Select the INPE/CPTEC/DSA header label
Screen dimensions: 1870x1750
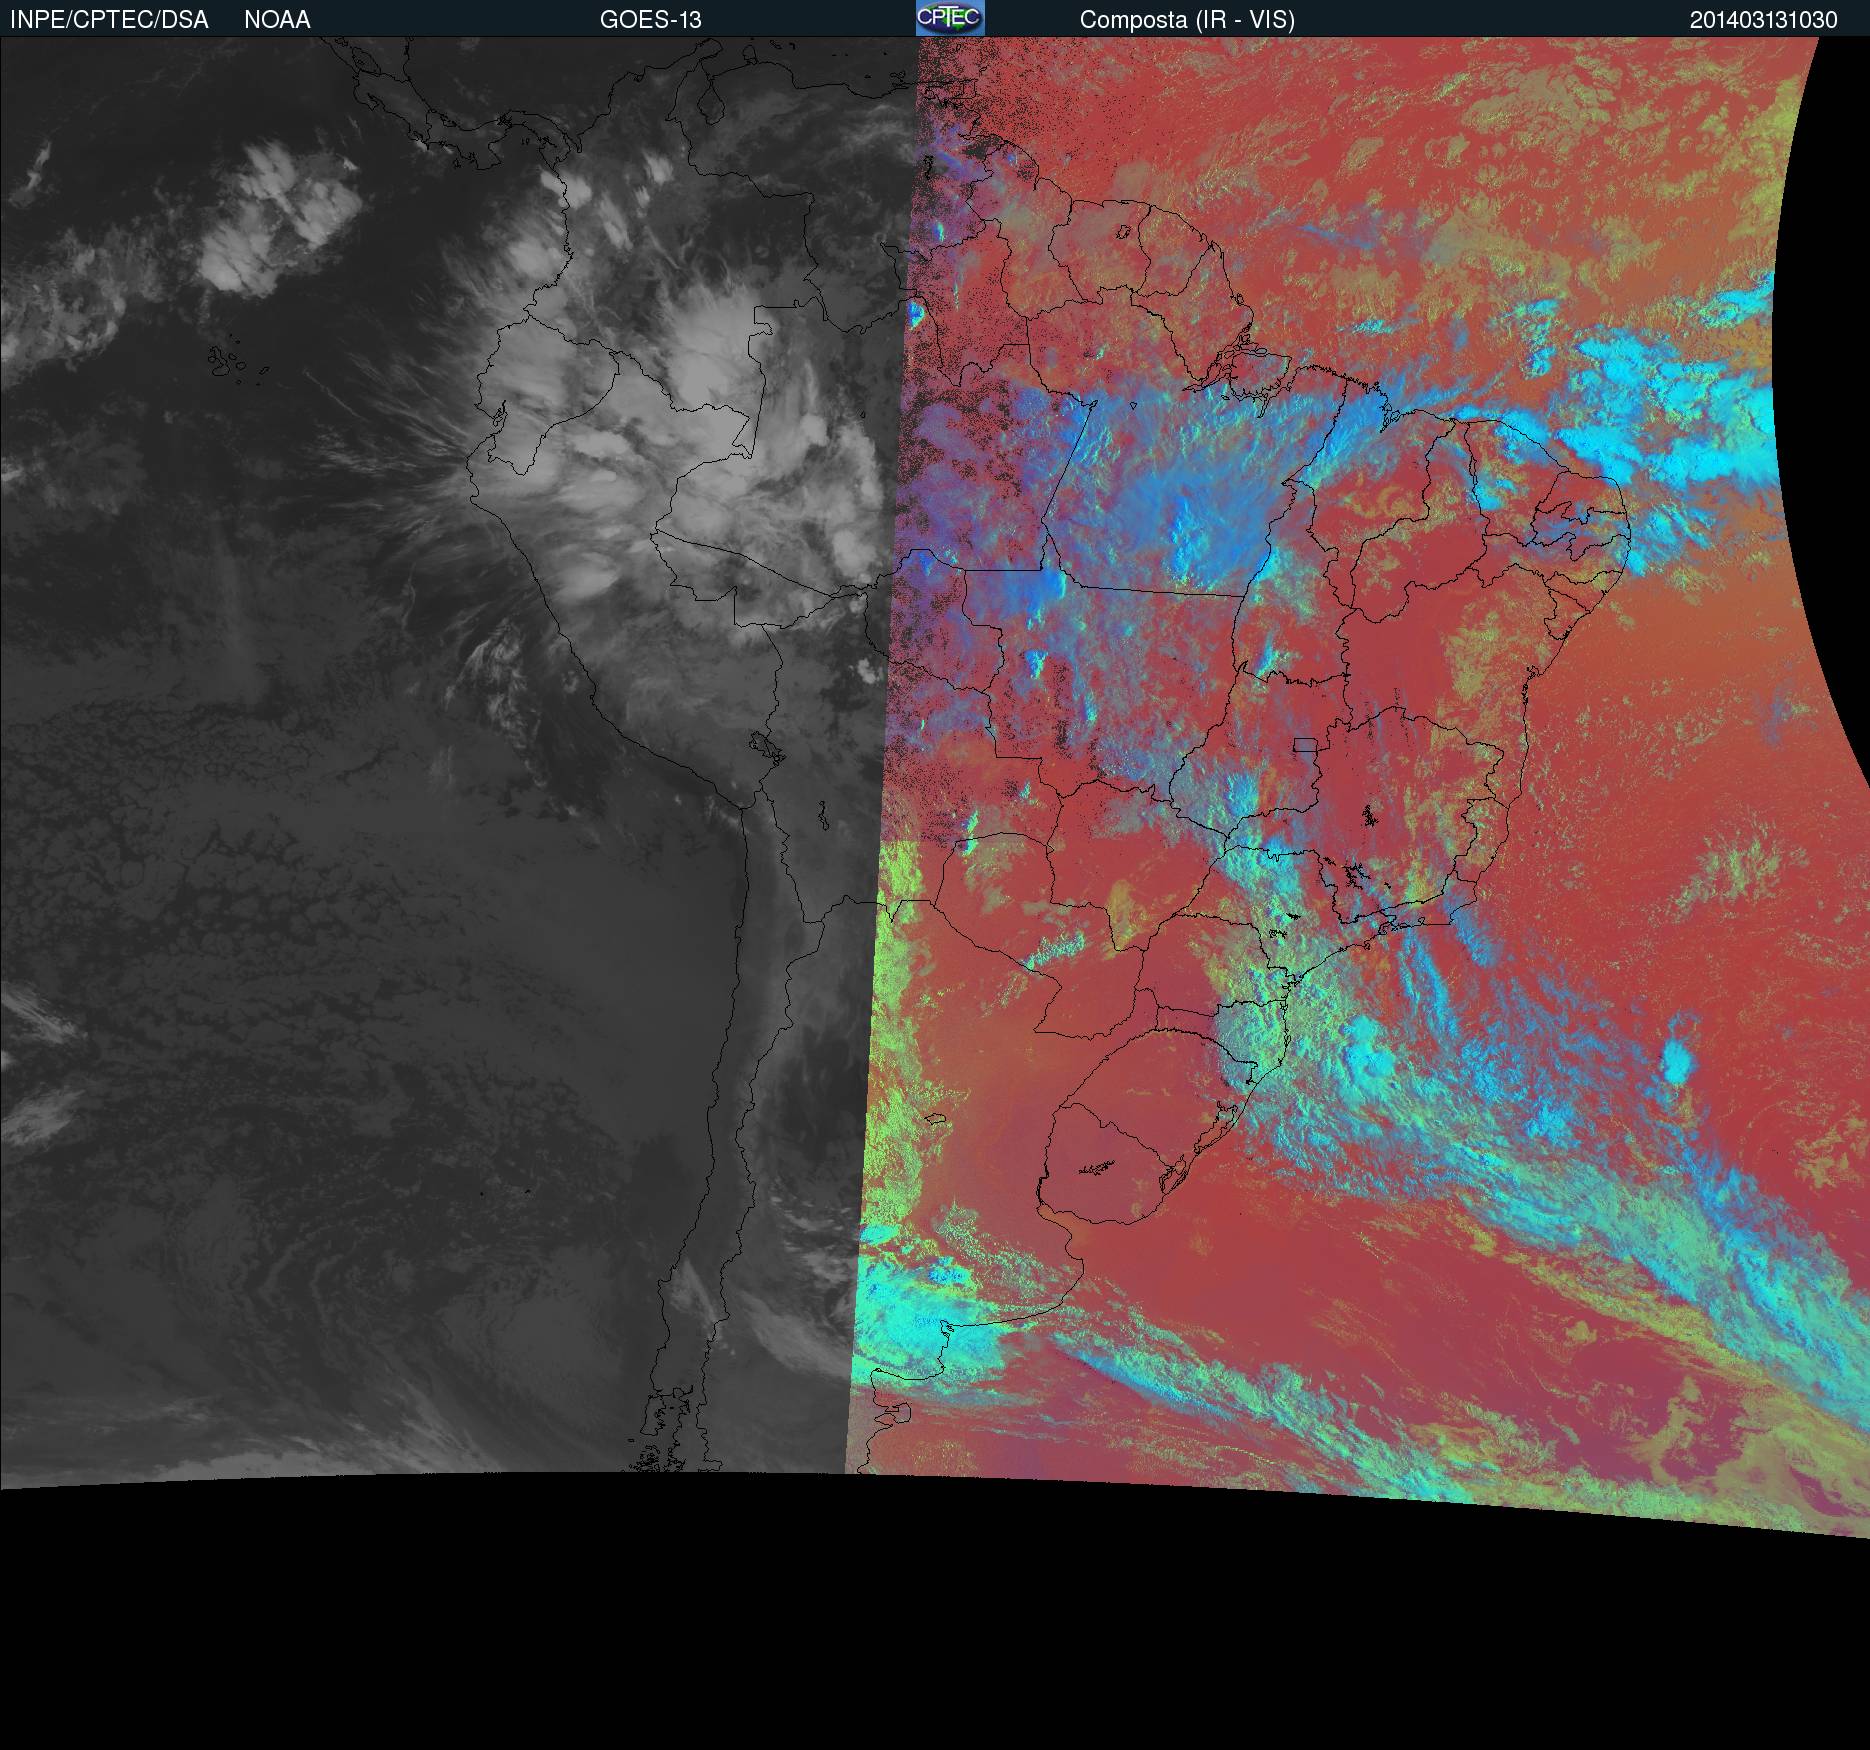[109, 20]
